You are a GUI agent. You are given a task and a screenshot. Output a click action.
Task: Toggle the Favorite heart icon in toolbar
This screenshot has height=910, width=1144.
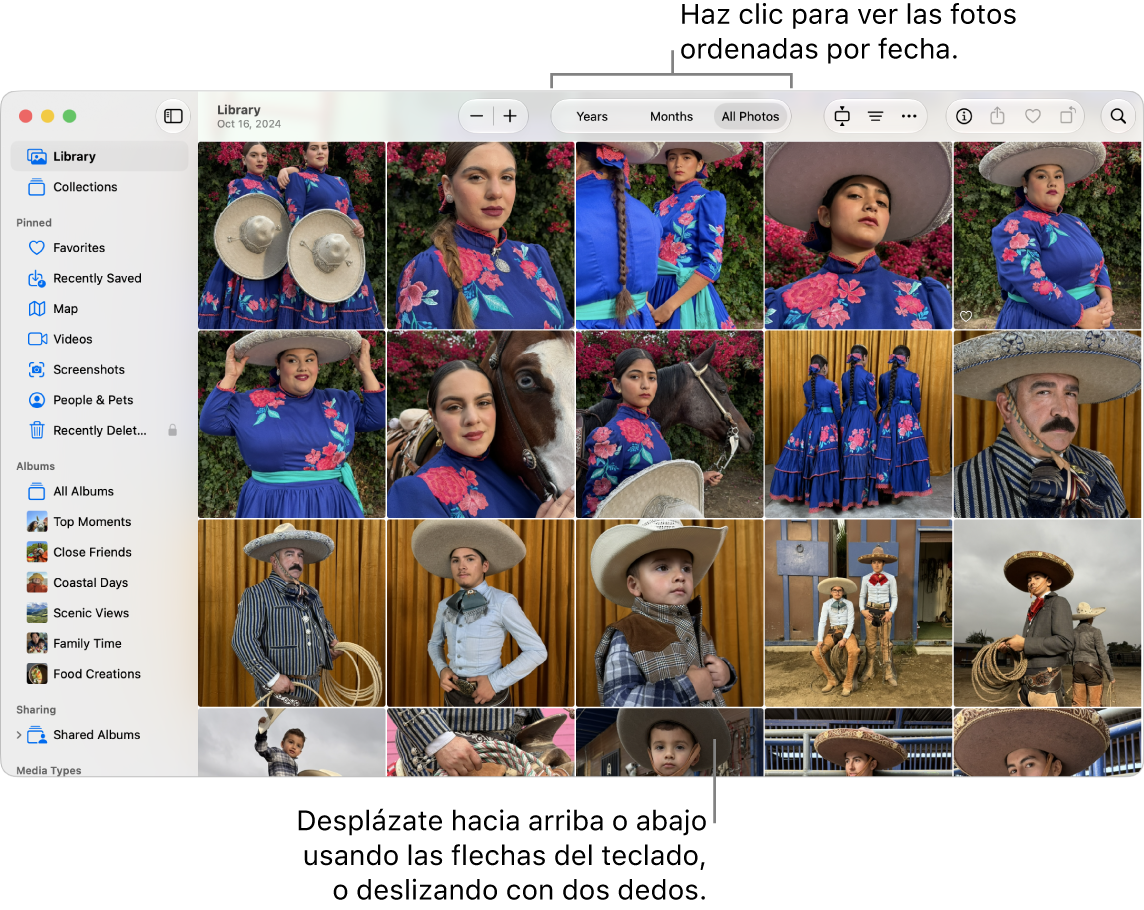click(1032, 116)
